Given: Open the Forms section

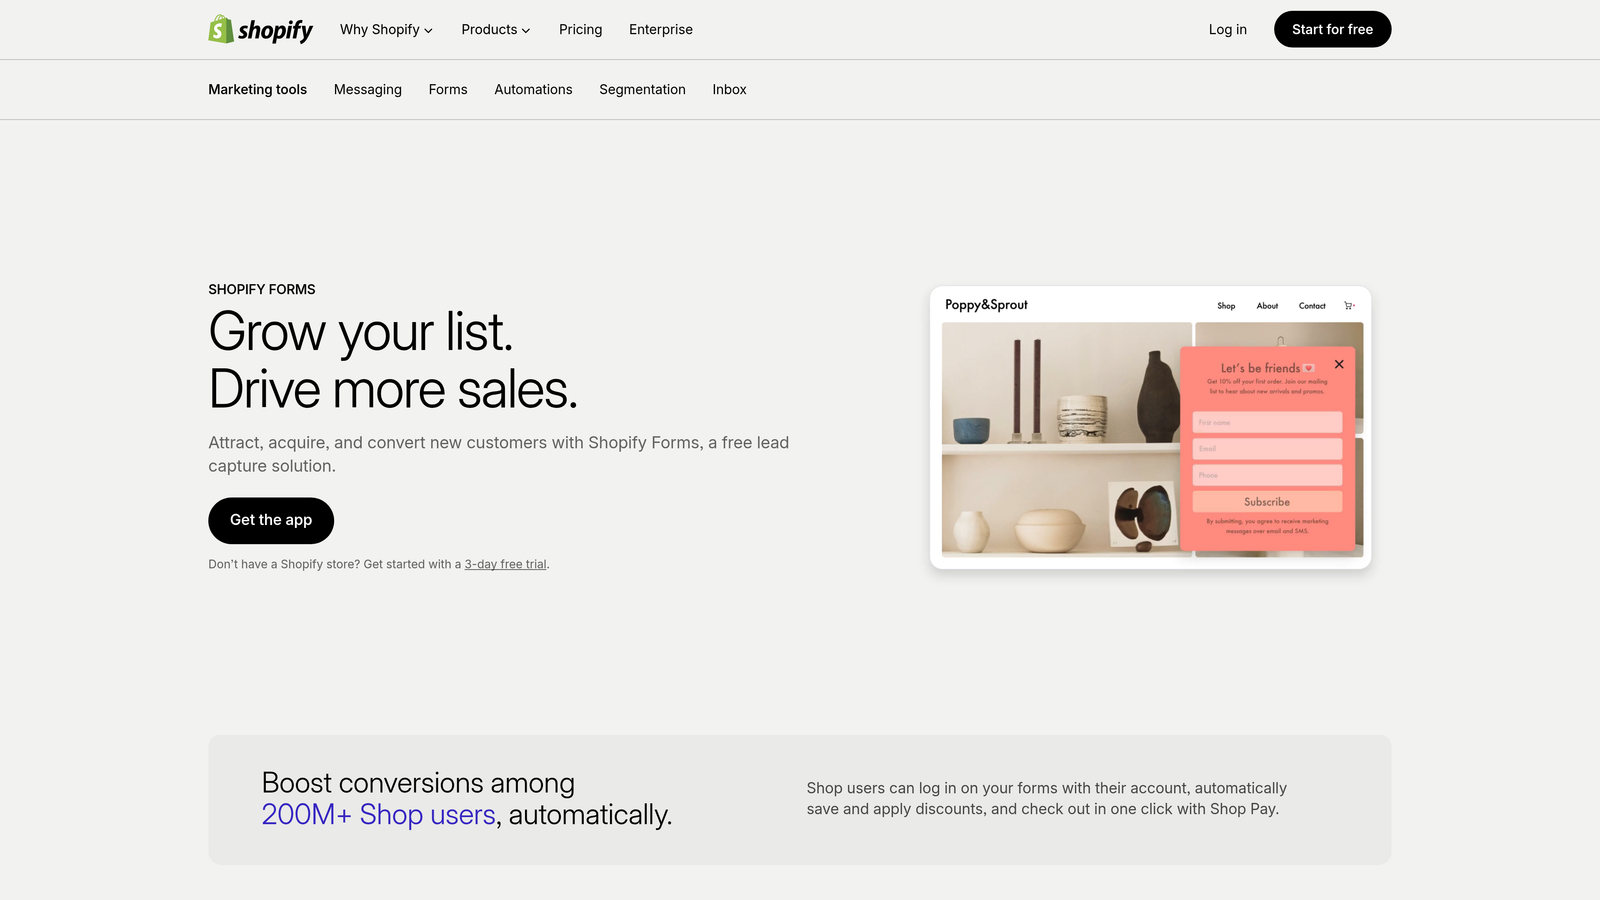Looking at the screenshot, I should click(x=448, y=89).
